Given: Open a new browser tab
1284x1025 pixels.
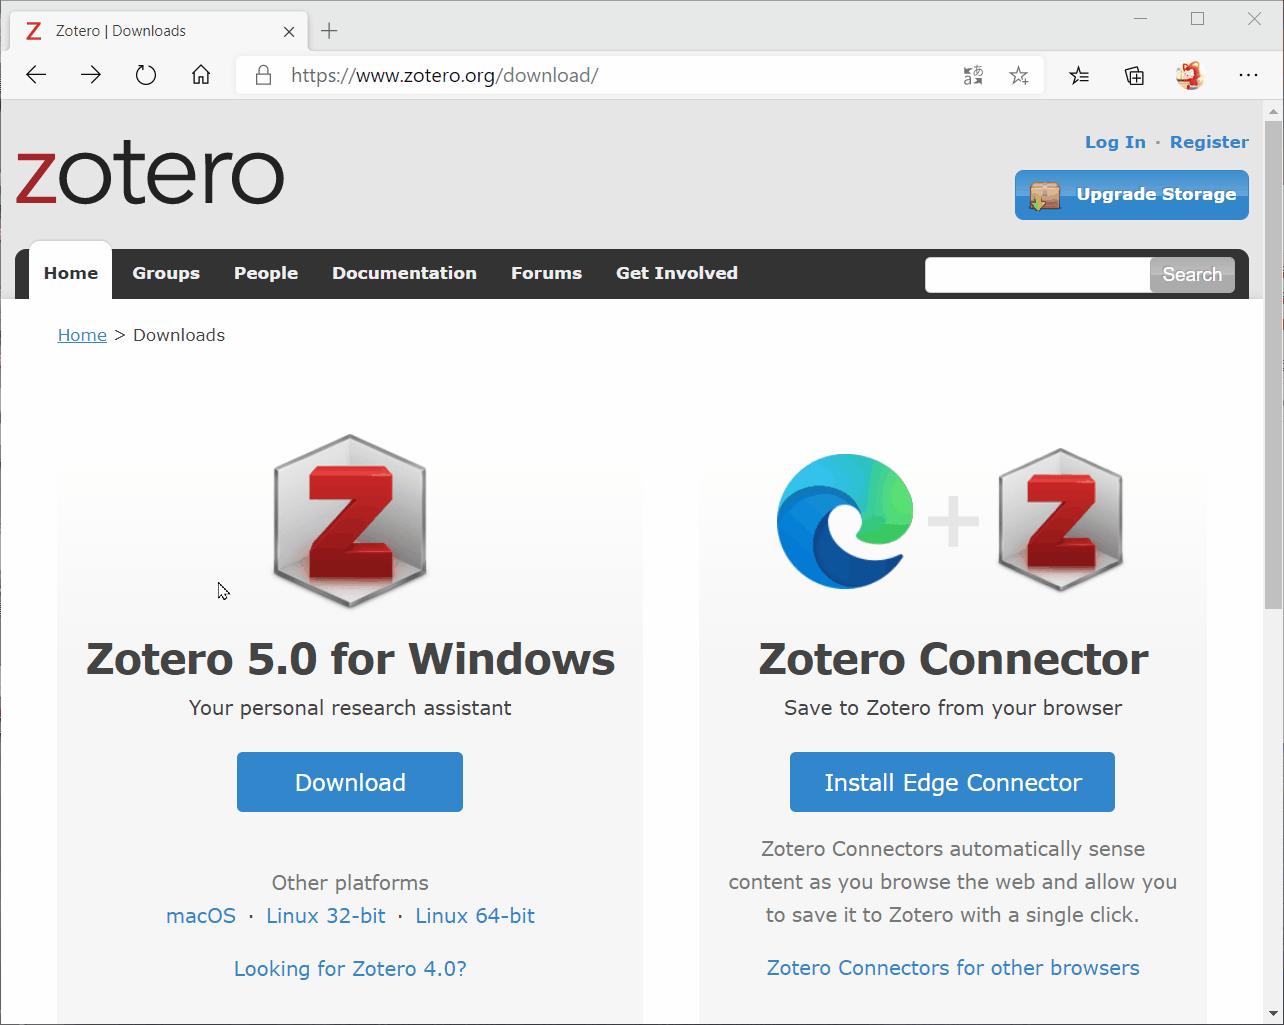Looking at the screenshot, I should pyautogui.click(x=329, y=31).
